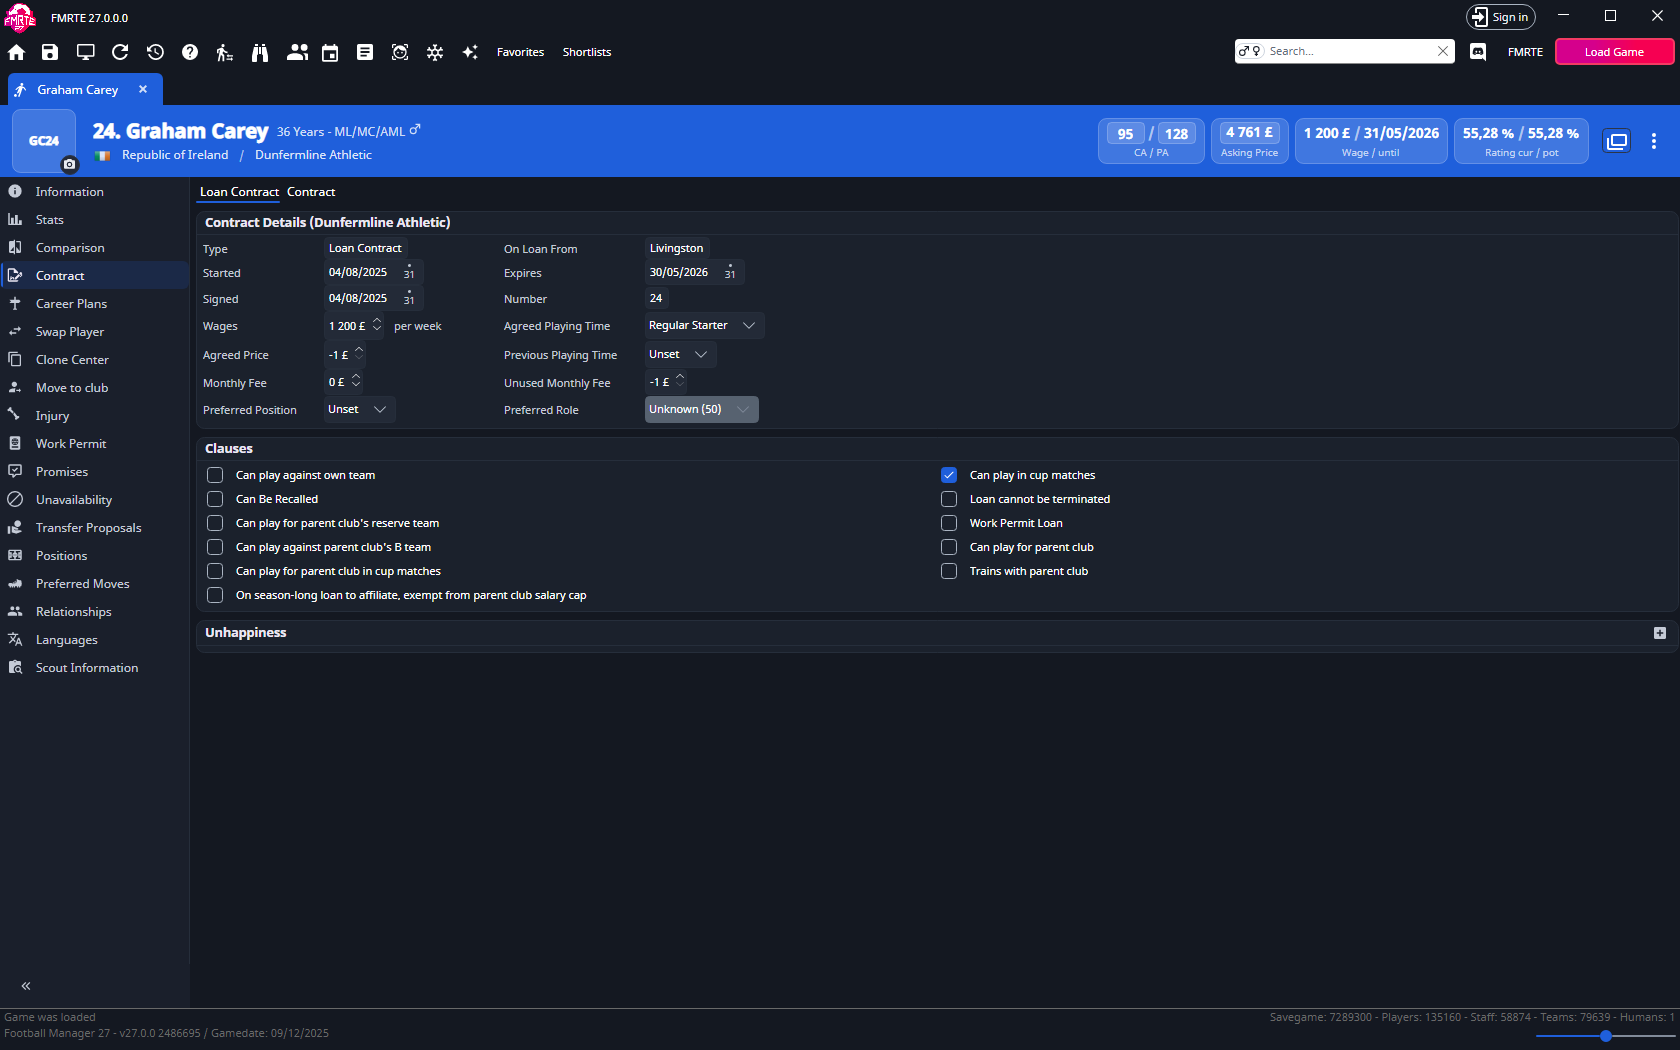Open Shortlists menu
This screenshot has width=1680, height=1050.
[587, 52]
